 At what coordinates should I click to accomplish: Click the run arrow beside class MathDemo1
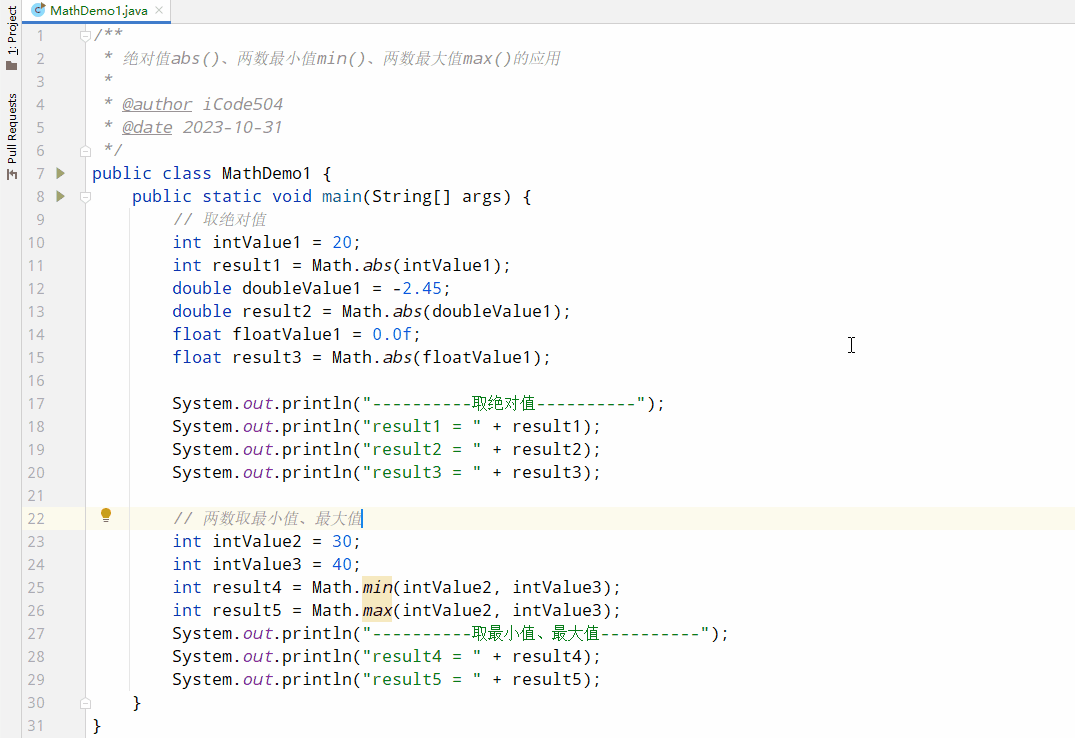[x=61, y=173]
